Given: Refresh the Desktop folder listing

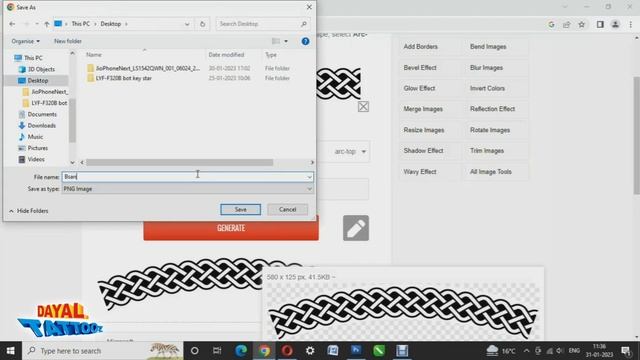Looking at the screenshot, I should pos(202,24).
